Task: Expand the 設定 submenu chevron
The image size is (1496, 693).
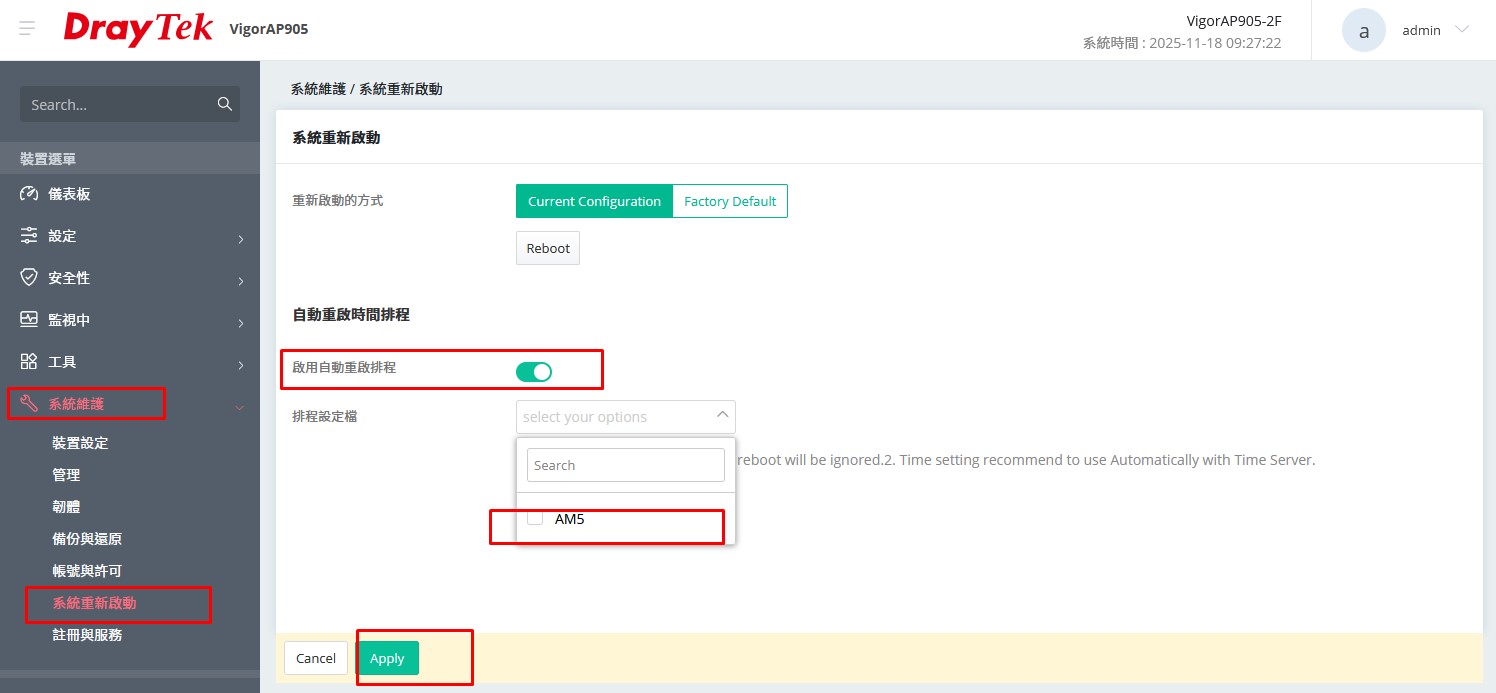Action: click(x=240, y=239)
